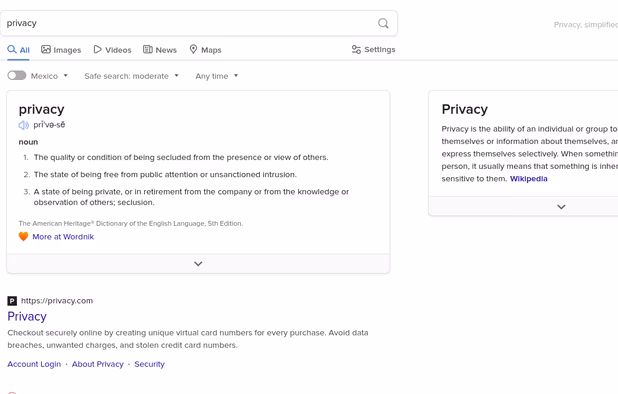Click the magnifying glass search button
618x394 pixels.
click(383, 23)
